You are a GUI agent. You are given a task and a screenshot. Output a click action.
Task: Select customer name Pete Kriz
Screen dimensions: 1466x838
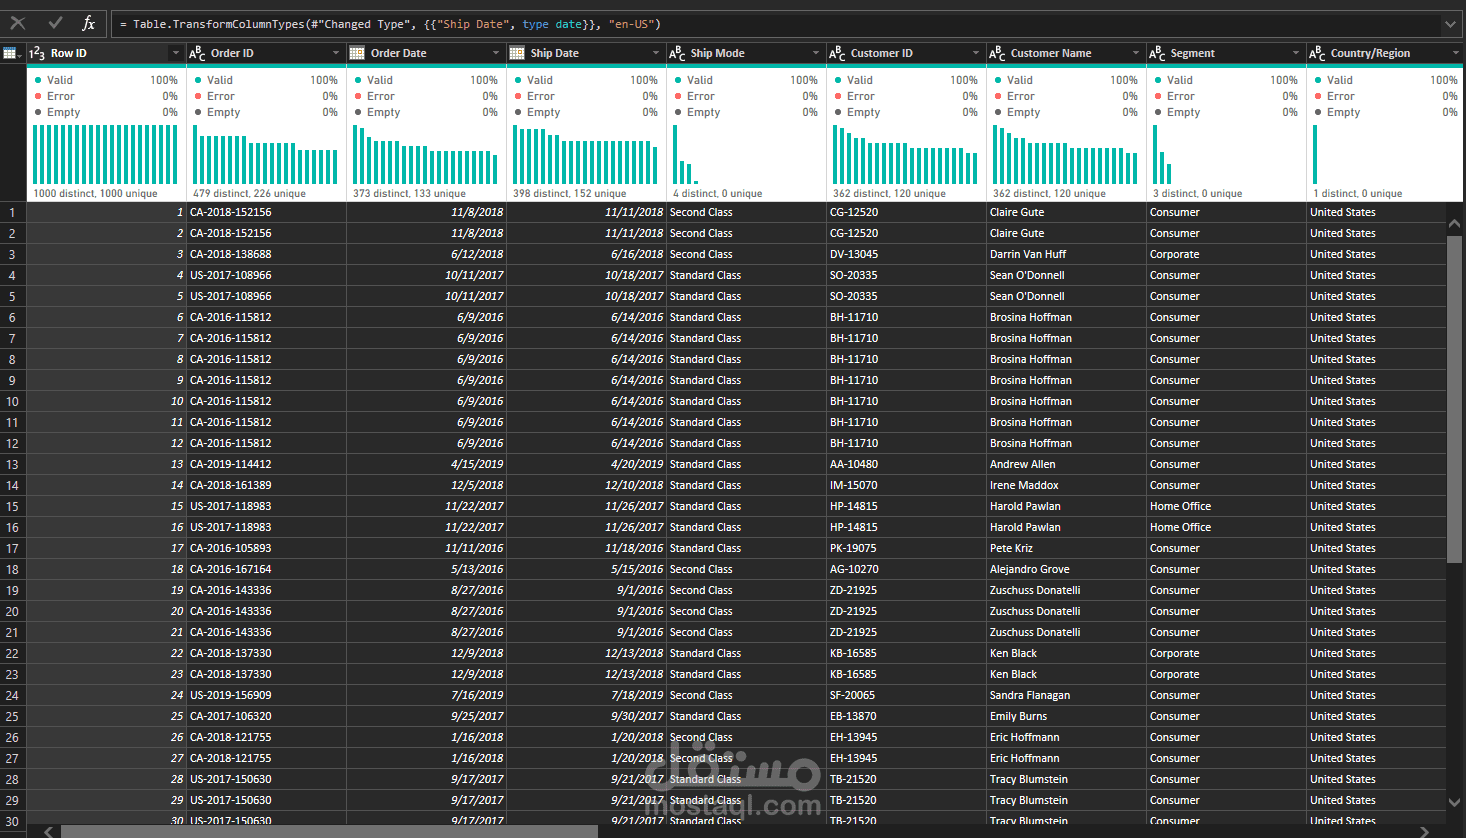(x=1066, y=548)
